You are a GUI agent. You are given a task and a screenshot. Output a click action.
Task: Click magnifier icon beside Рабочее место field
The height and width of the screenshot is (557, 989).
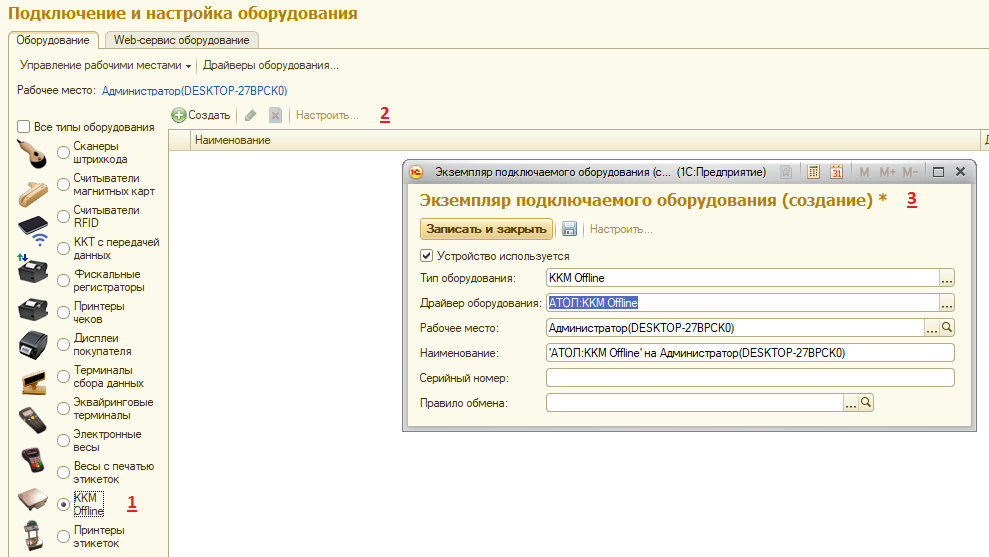point(947,327)
